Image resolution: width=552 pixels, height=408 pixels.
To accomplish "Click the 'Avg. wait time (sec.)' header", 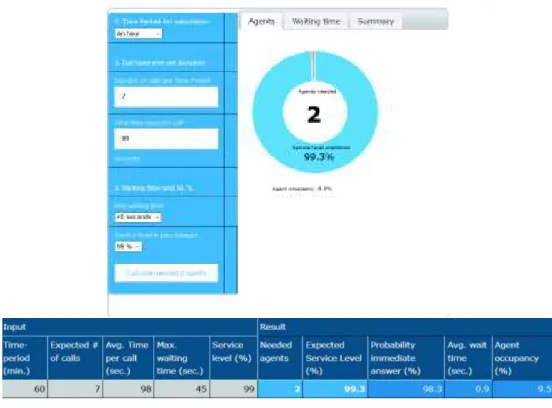I will tap(468, 358).
